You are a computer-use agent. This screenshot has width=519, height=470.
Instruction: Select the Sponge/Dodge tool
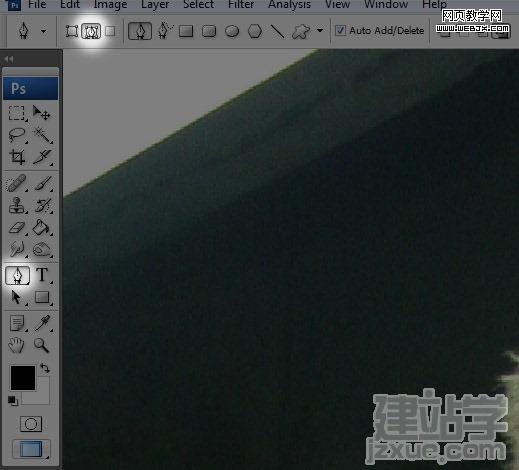pos(42,250)
